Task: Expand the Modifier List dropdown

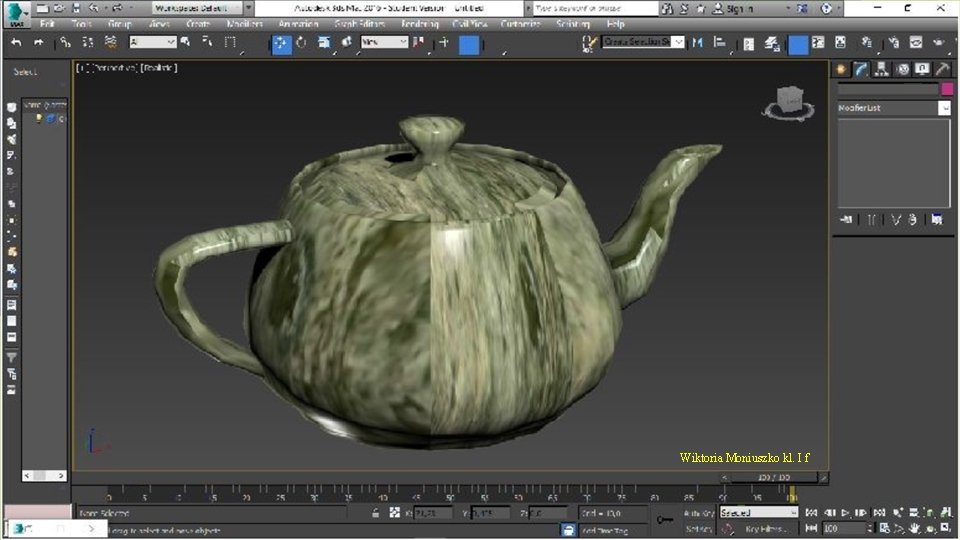Action: click(944, 108)
